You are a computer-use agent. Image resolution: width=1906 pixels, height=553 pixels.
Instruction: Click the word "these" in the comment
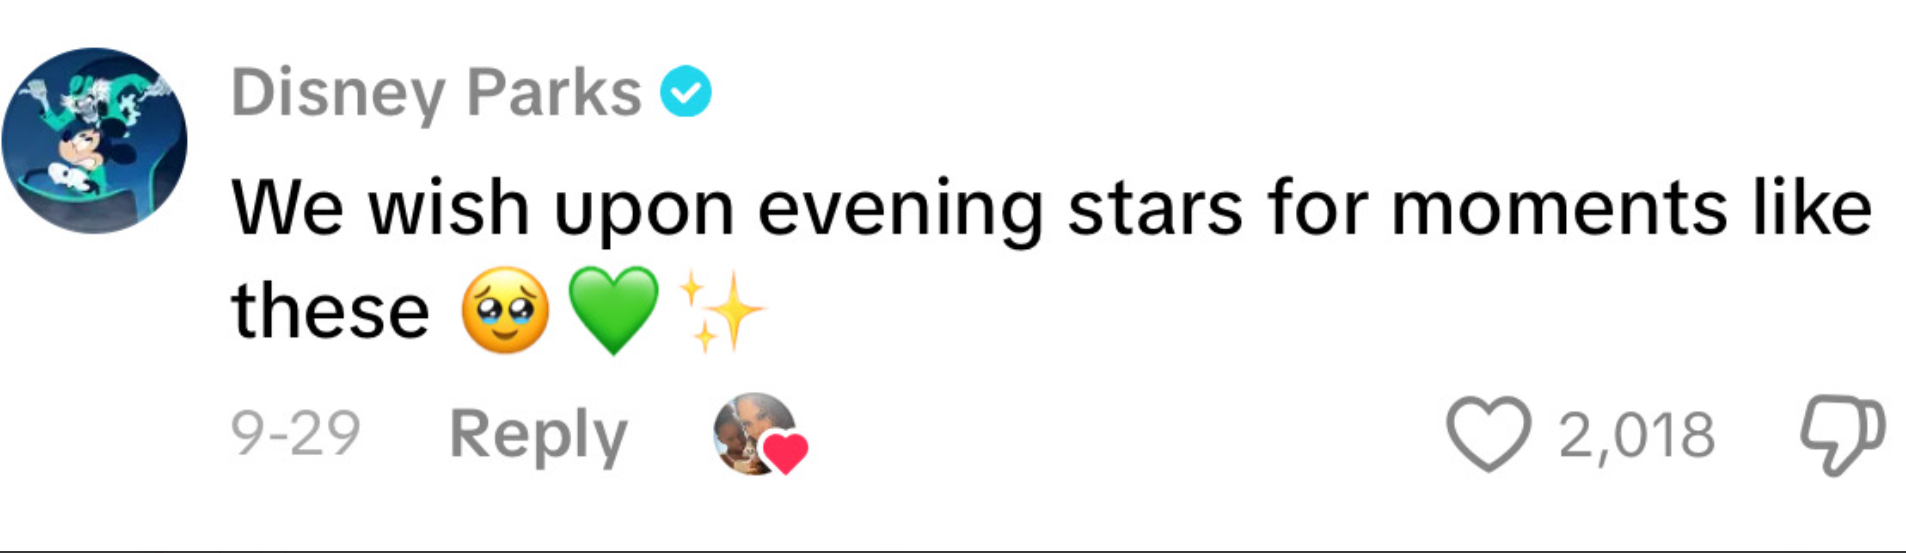330,312
